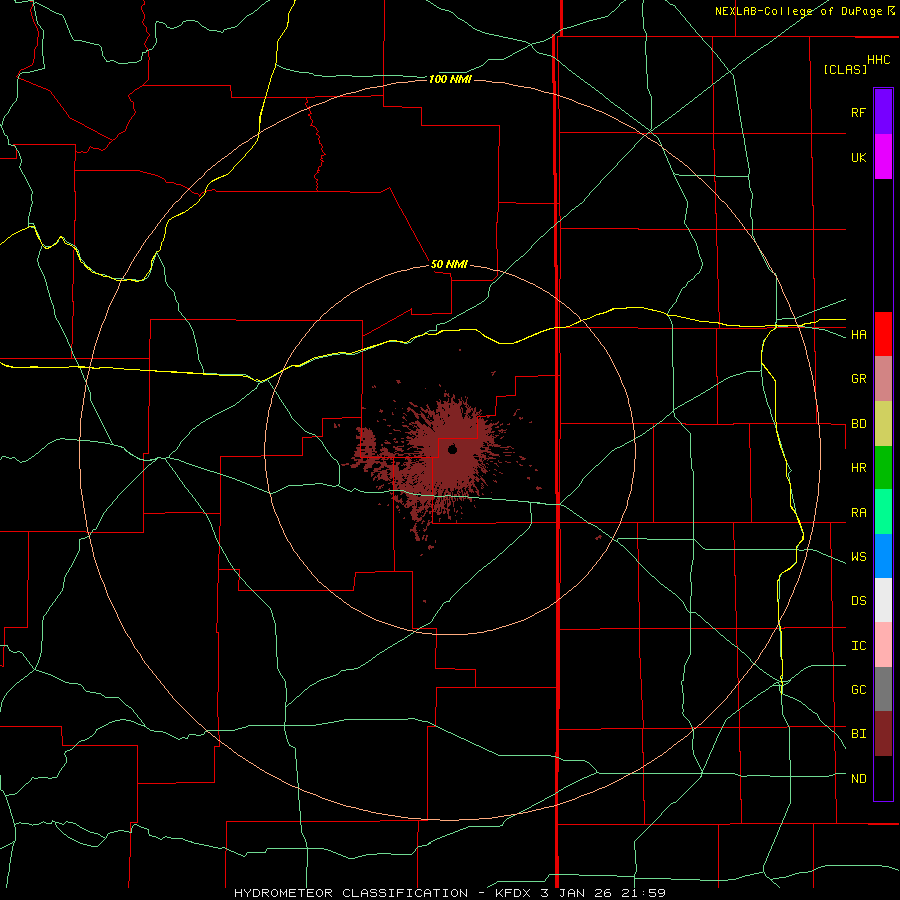This screenshot has height=900, width=900.
Task: Click the ND legend label
Action: click(858, 779)
